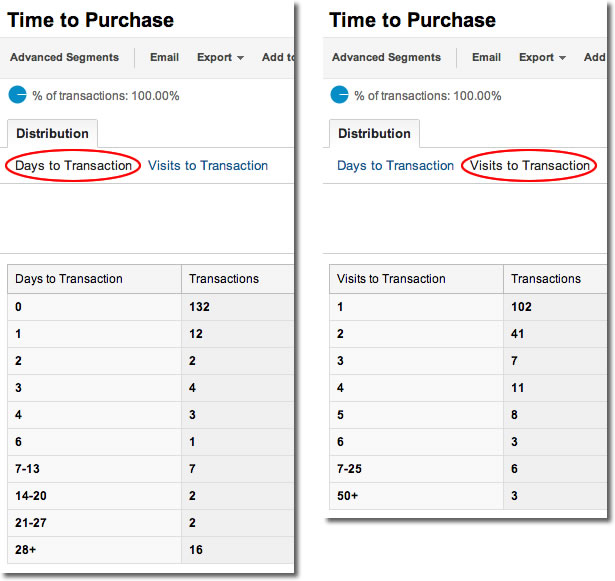
Task: Click the left panel Export dropdown arrow
Action: (241, 59)
